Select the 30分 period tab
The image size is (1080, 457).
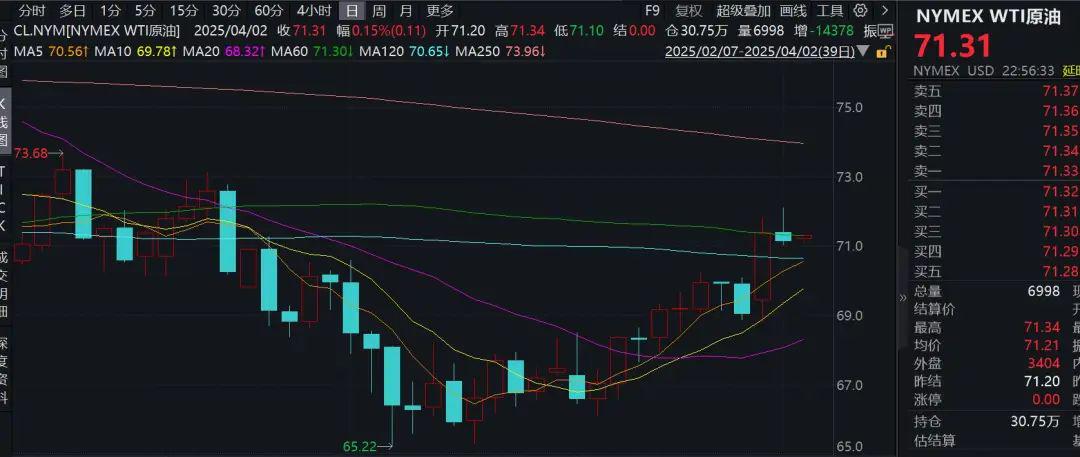(226, 10)
